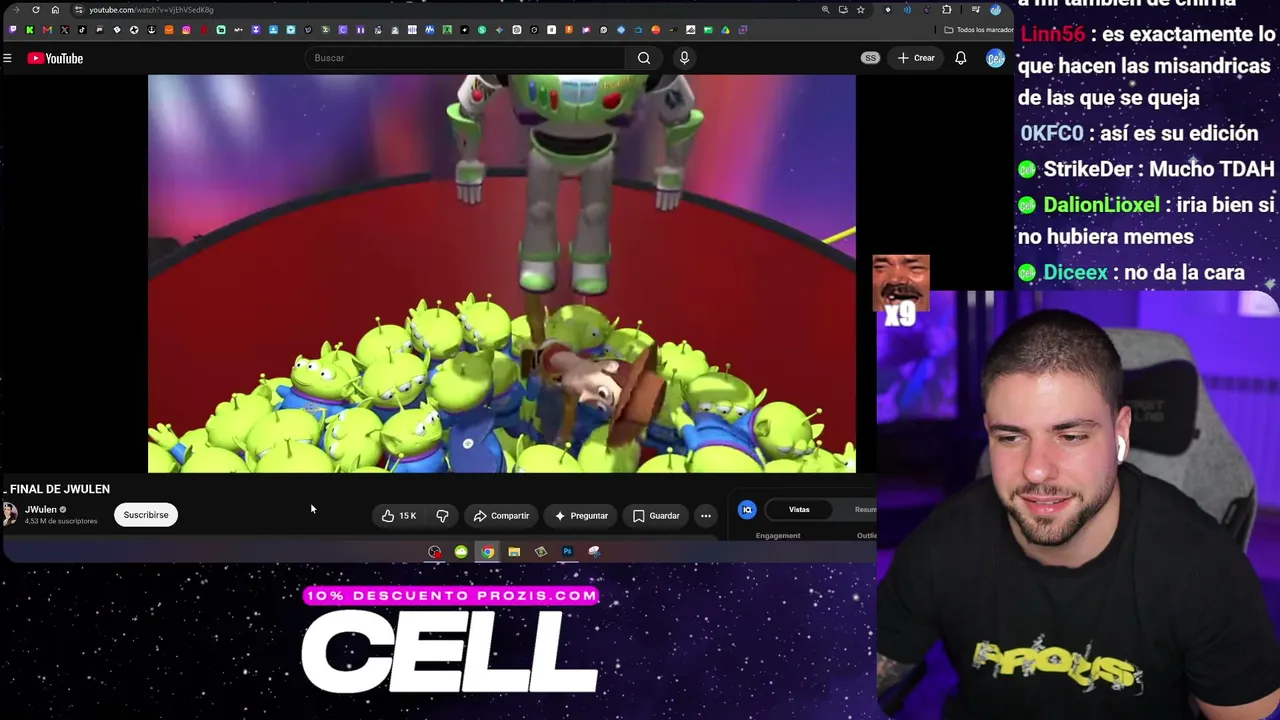
Task: Click the SS badge in the header
Action: pyautogui.click(x=870, y=58)
